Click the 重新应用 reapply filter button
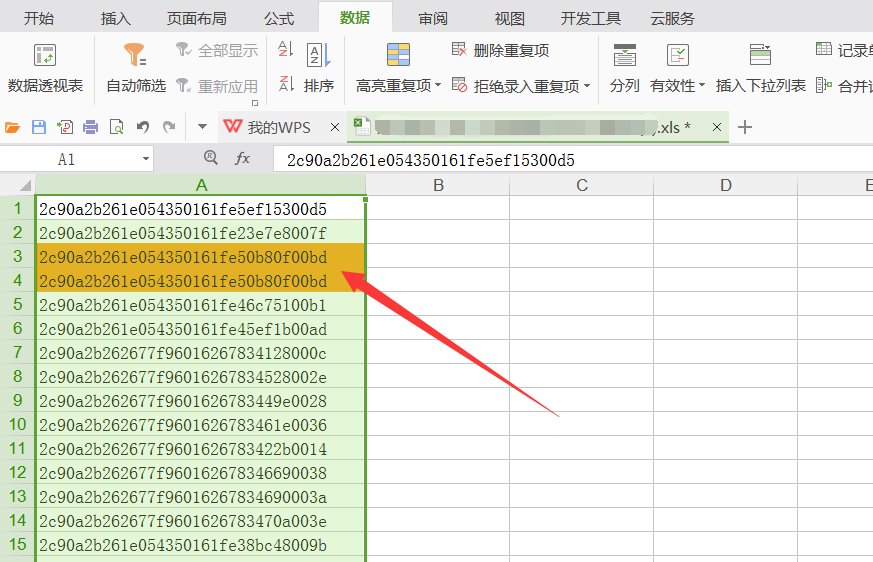Image resolution: width=873 pixels, height=562 pixels. (217, 86)
